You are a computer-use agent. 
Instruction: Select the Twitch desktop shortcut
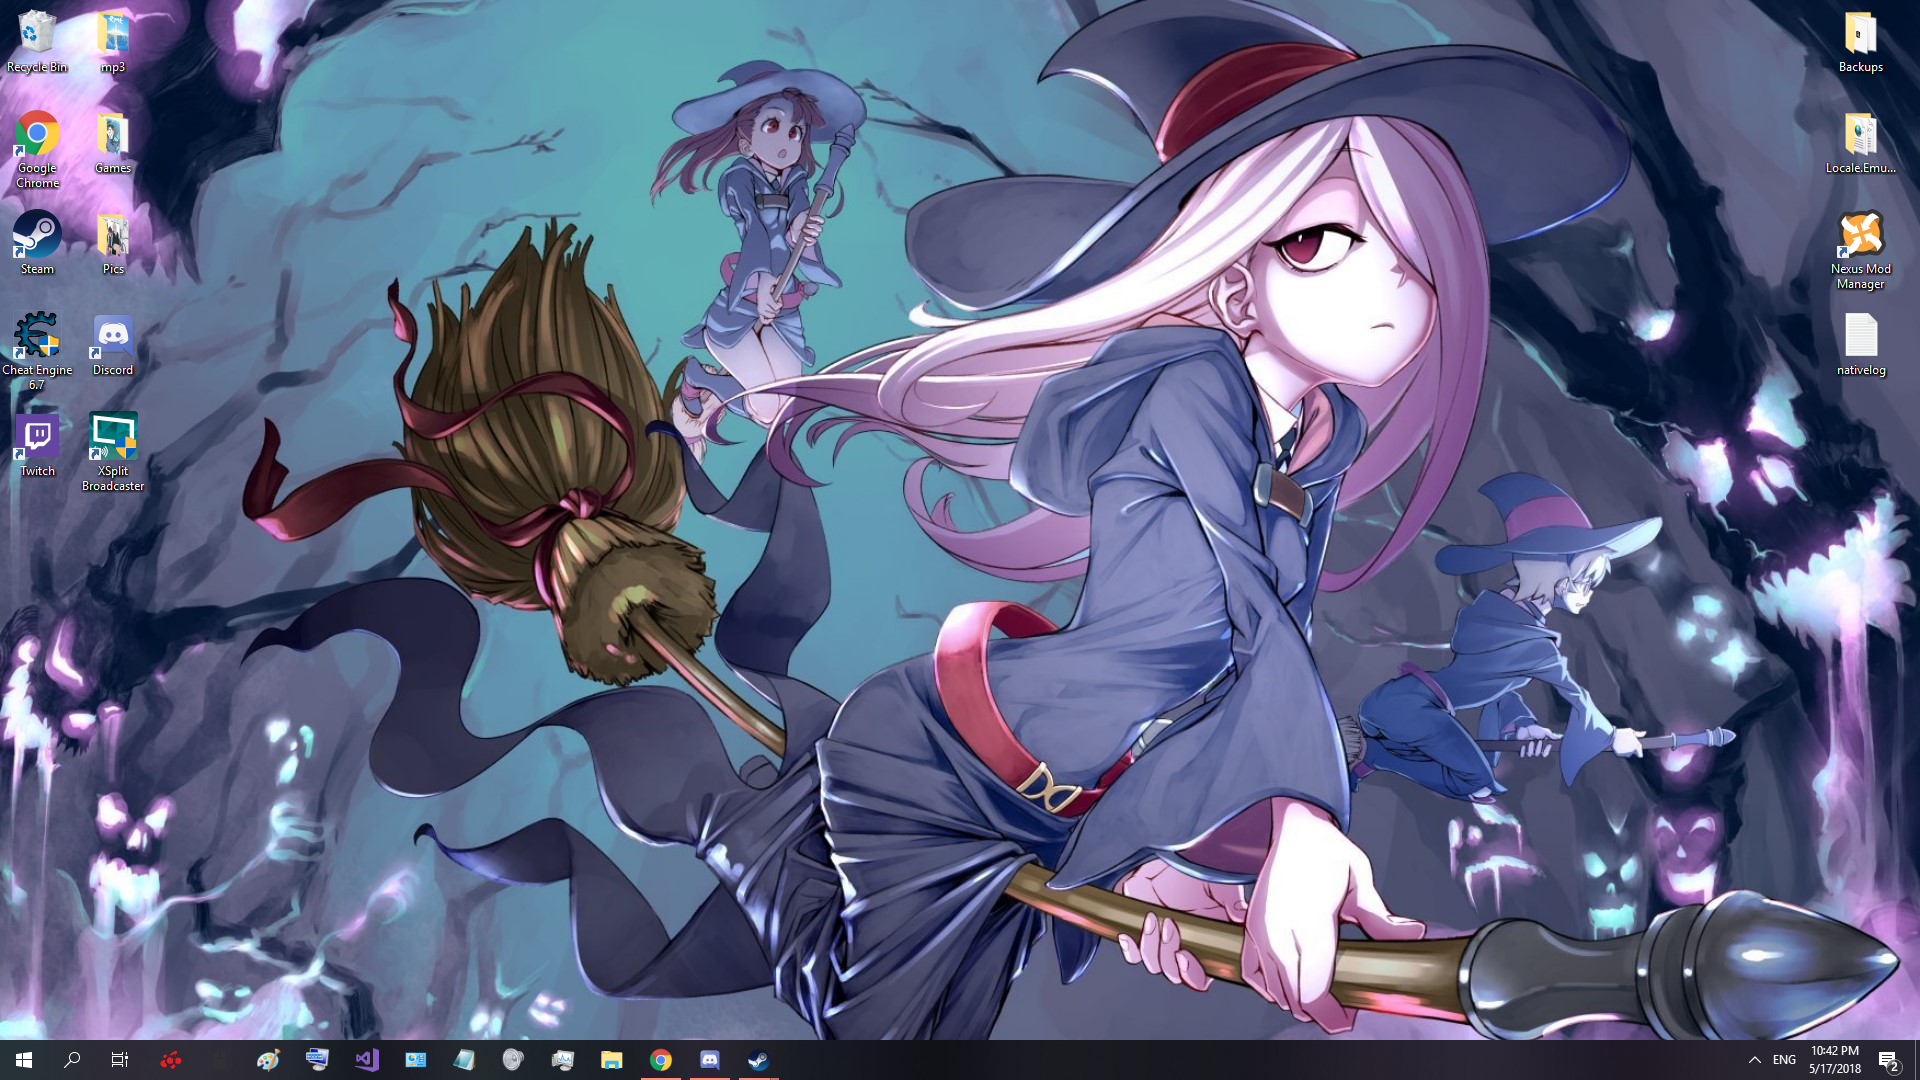pyautogui.click(x=37, y=446)
